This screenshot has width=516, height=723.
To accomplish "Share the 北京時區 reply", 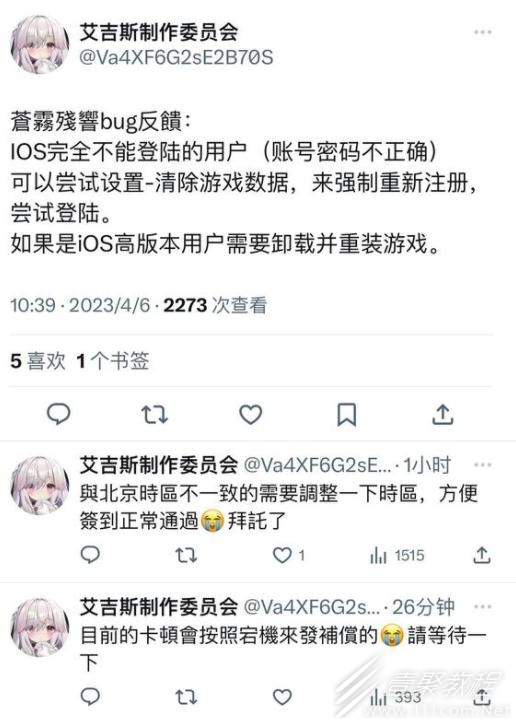I will pos(481,555).
